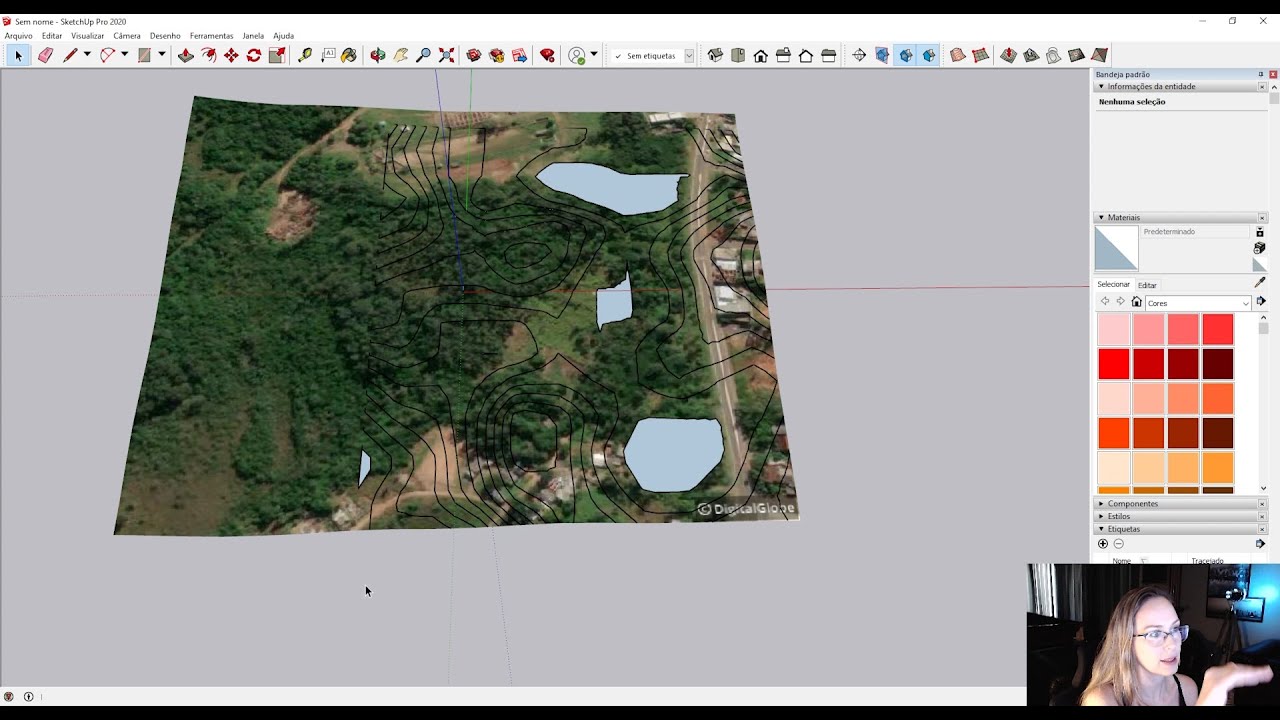This screenshot has width=1280, height=720.
Task: Select the Scale tool
Action: point(277,56)
